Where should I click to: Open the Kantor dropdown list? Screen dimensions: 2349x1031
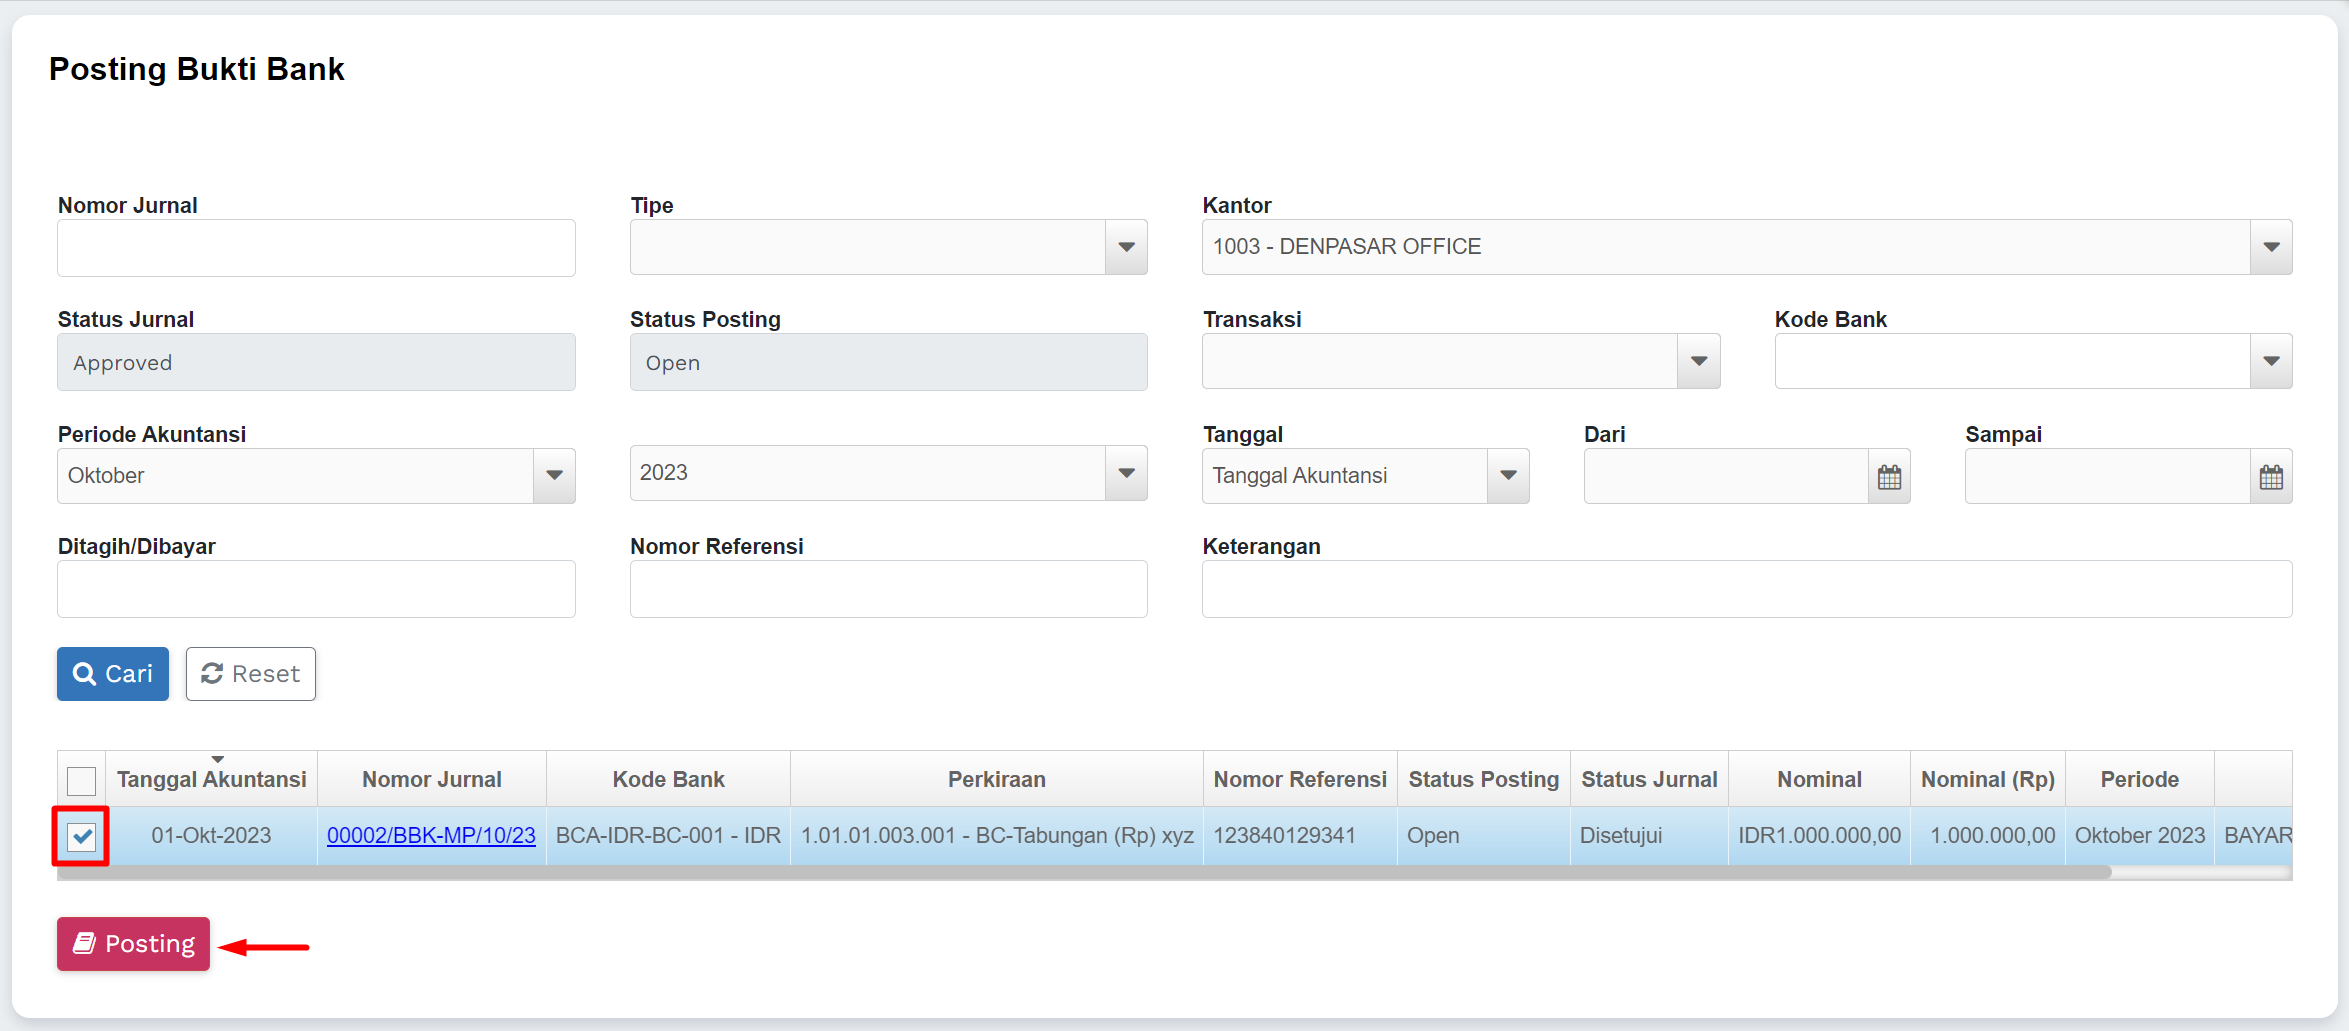tap(2270, 247)
